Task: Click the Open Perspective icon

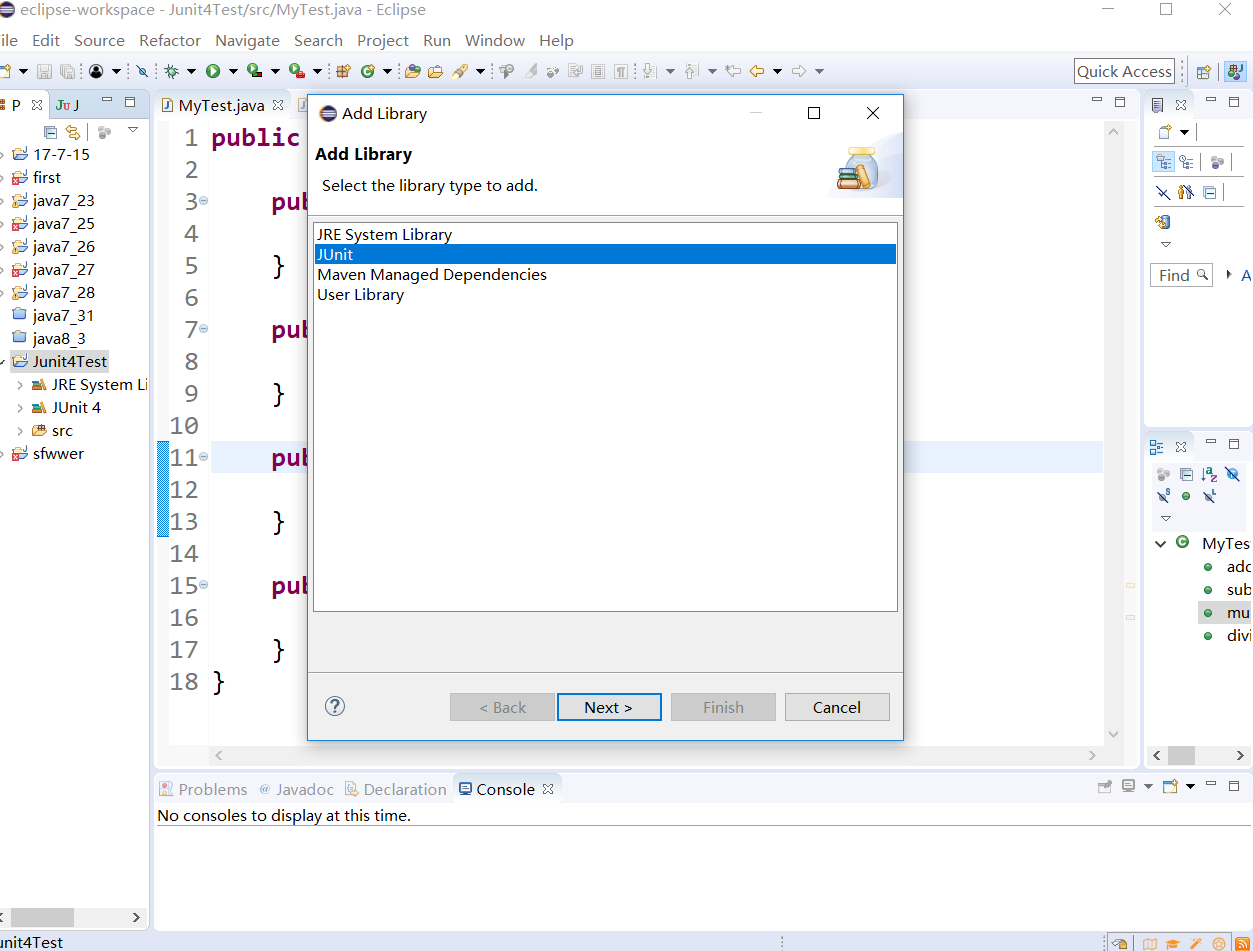Action: pyautogui.click(x=1204, y=71)
